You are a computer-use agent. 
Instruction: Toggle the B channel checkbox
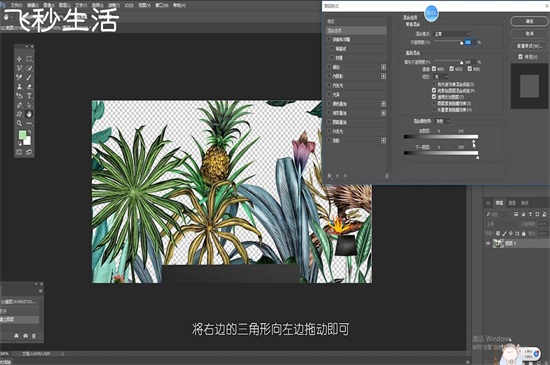coord(470,69)
